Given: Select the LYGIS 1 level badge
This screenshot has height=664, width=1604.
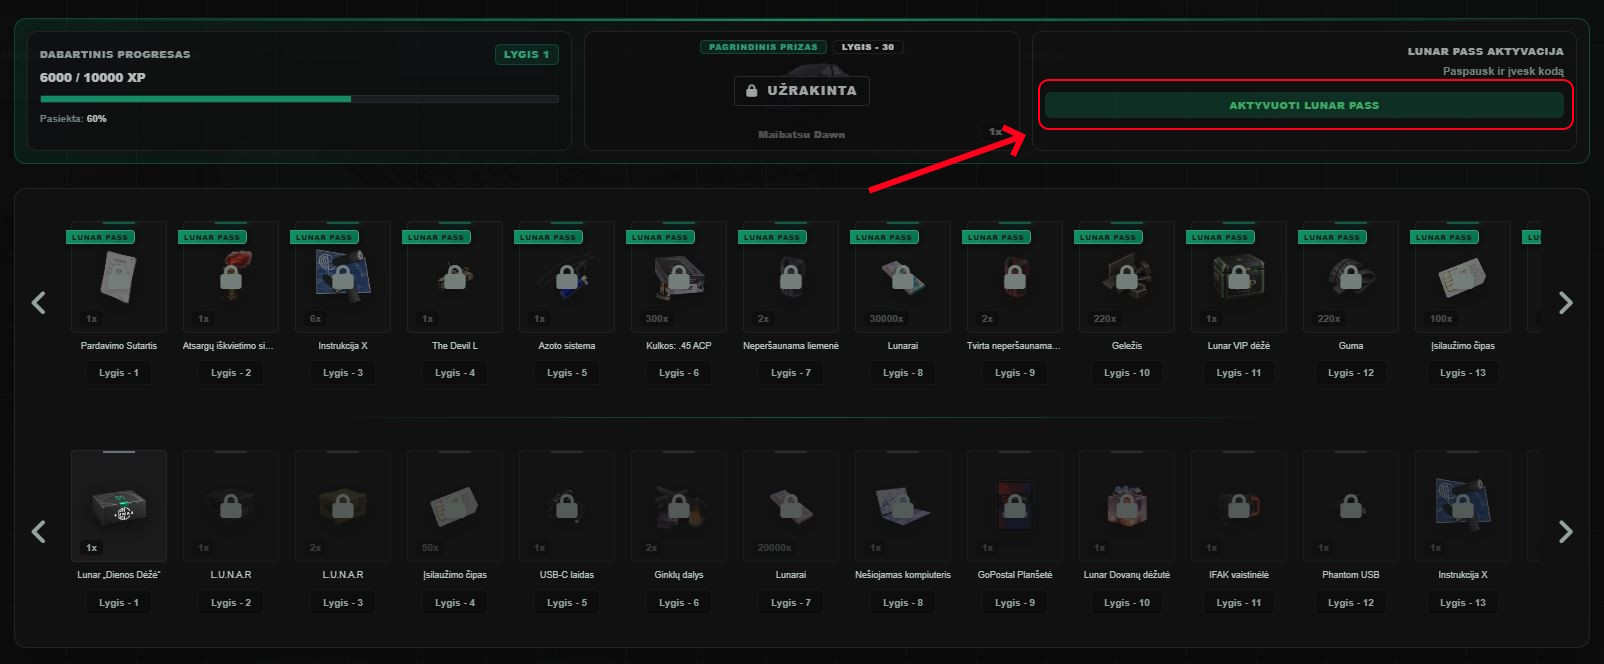Looking at the screenshot, I should (x=526, y=54).
